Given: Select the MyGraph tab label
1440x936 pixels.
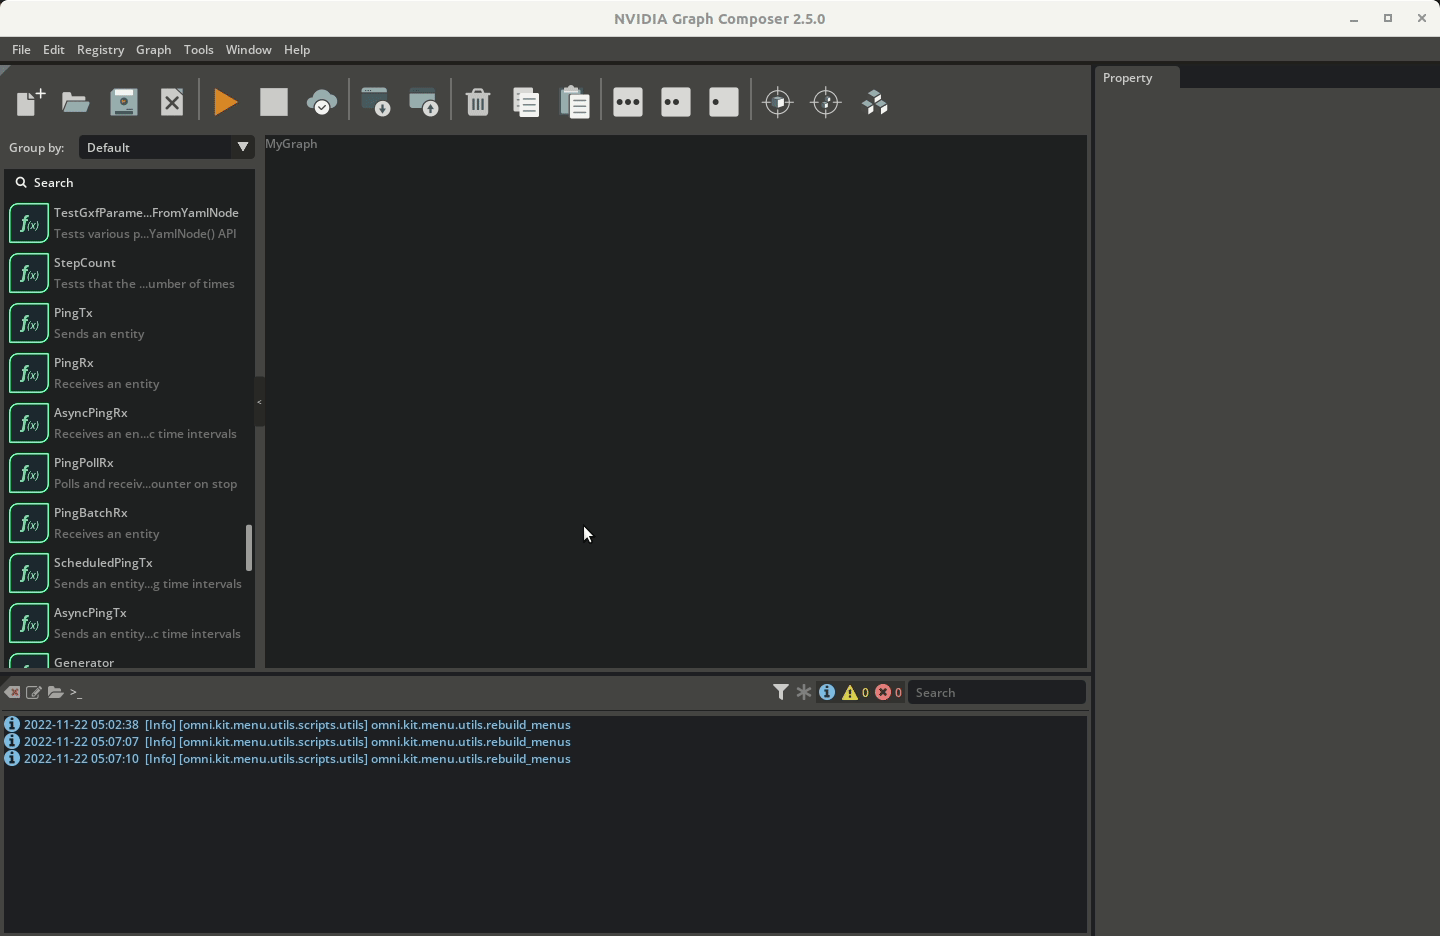Looking at the screenshot, I should [x=291, y=144].
